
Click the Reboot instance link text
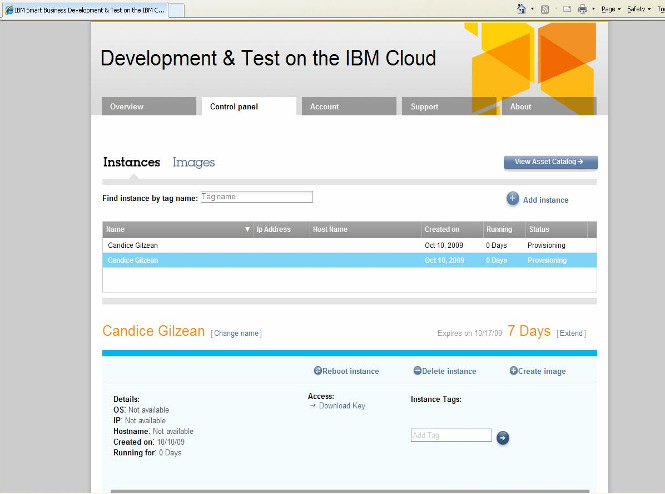point(351,371)
